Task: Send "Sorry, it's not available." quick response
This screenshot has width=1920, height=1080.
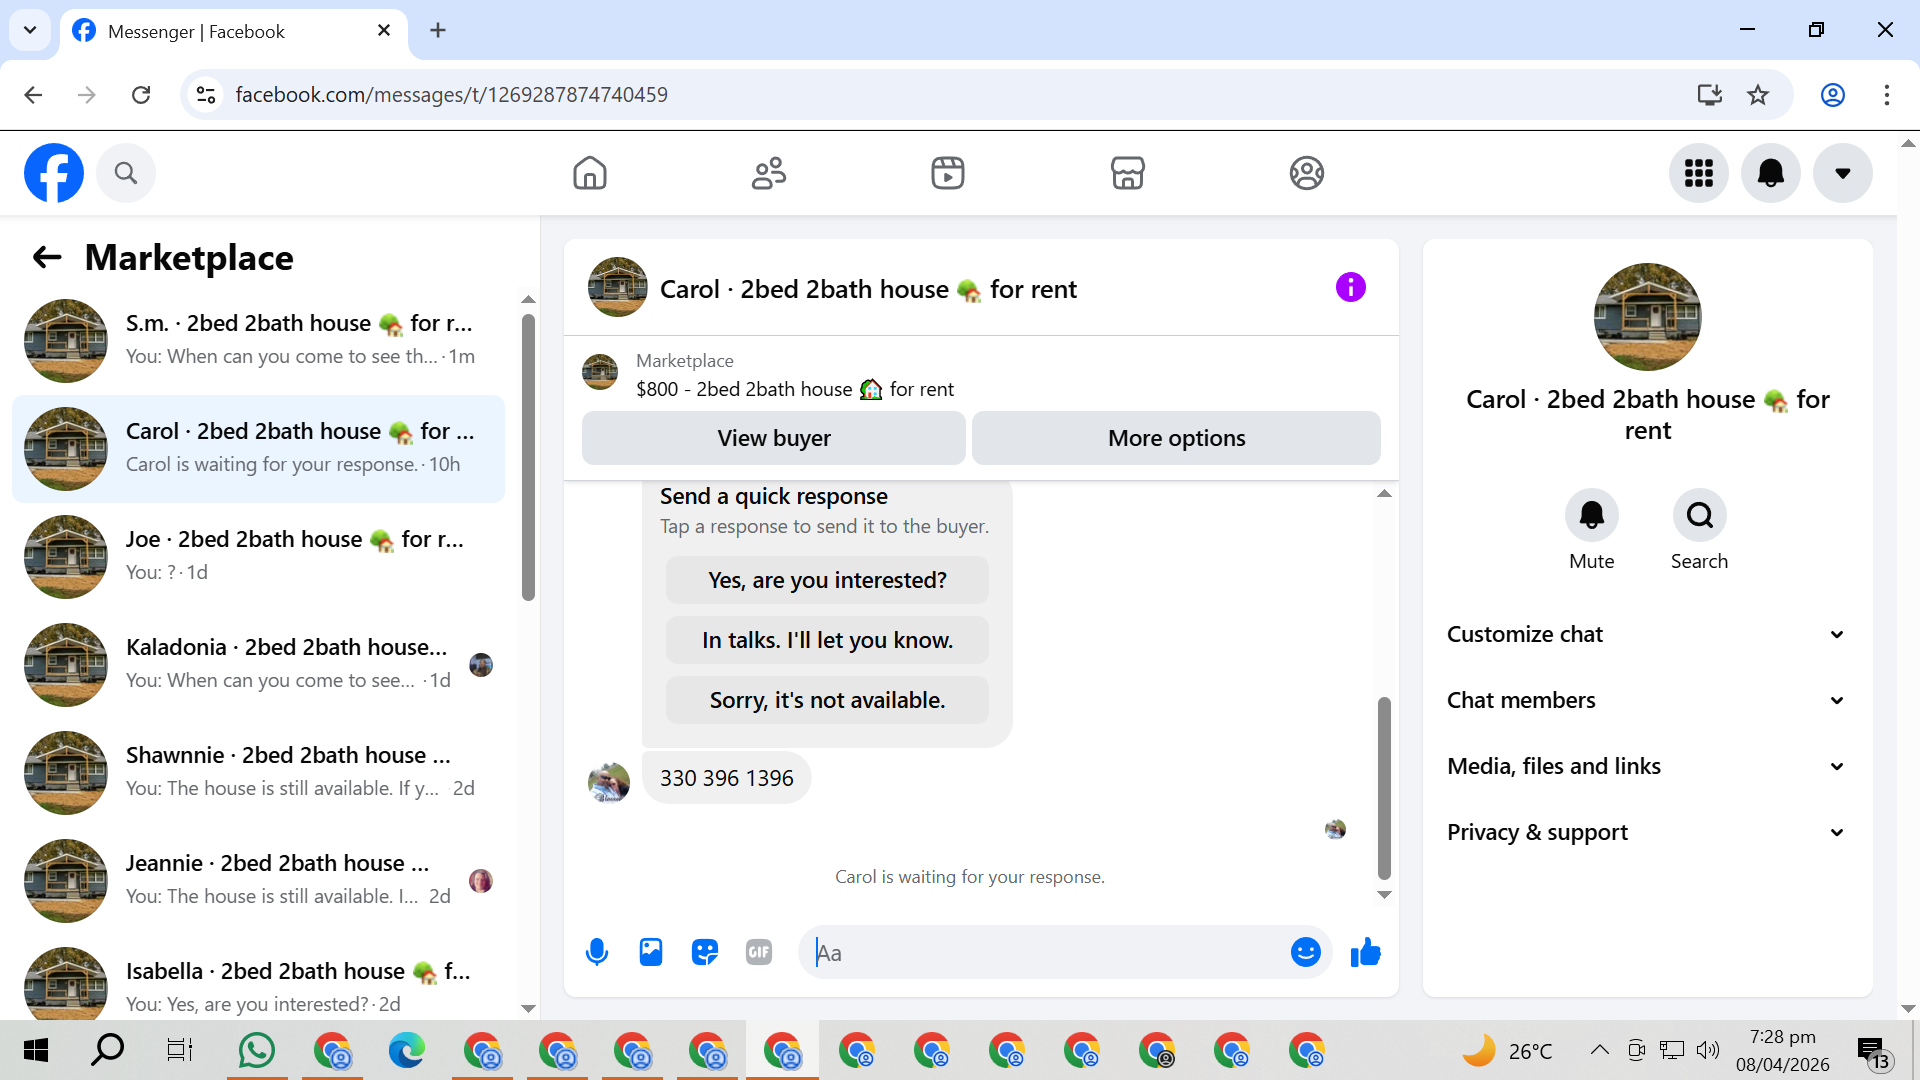Action: [827, 700]
